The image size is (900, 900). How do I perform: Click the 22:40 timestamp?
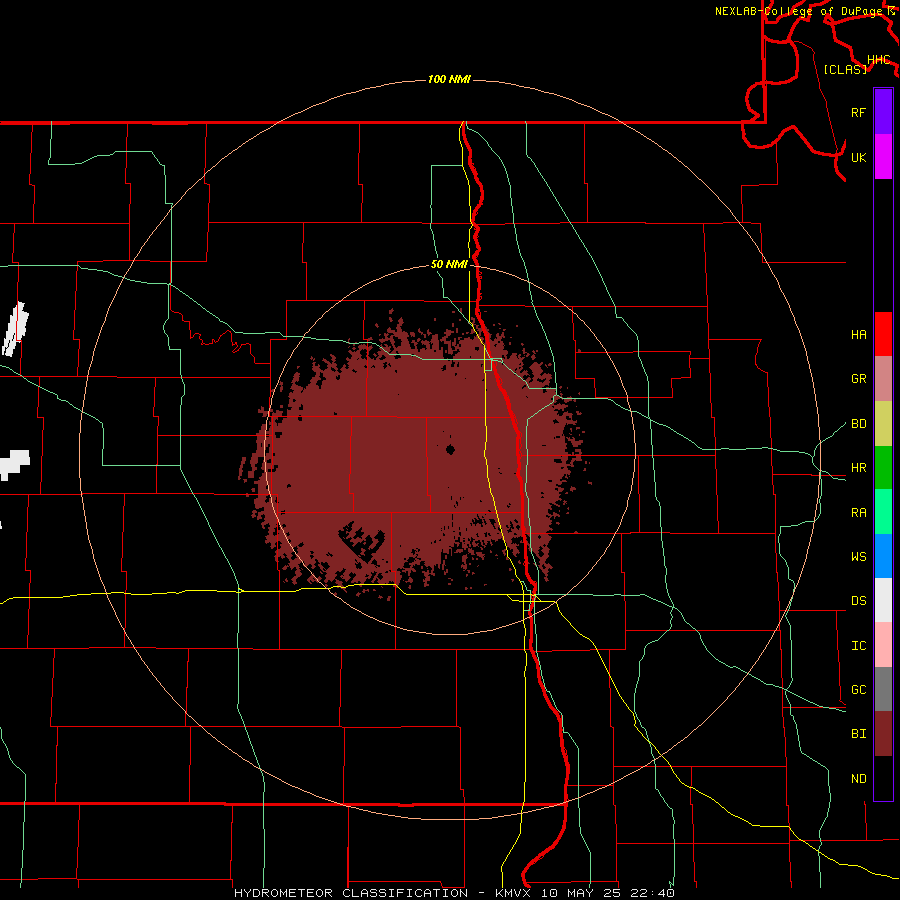(652, 893)
